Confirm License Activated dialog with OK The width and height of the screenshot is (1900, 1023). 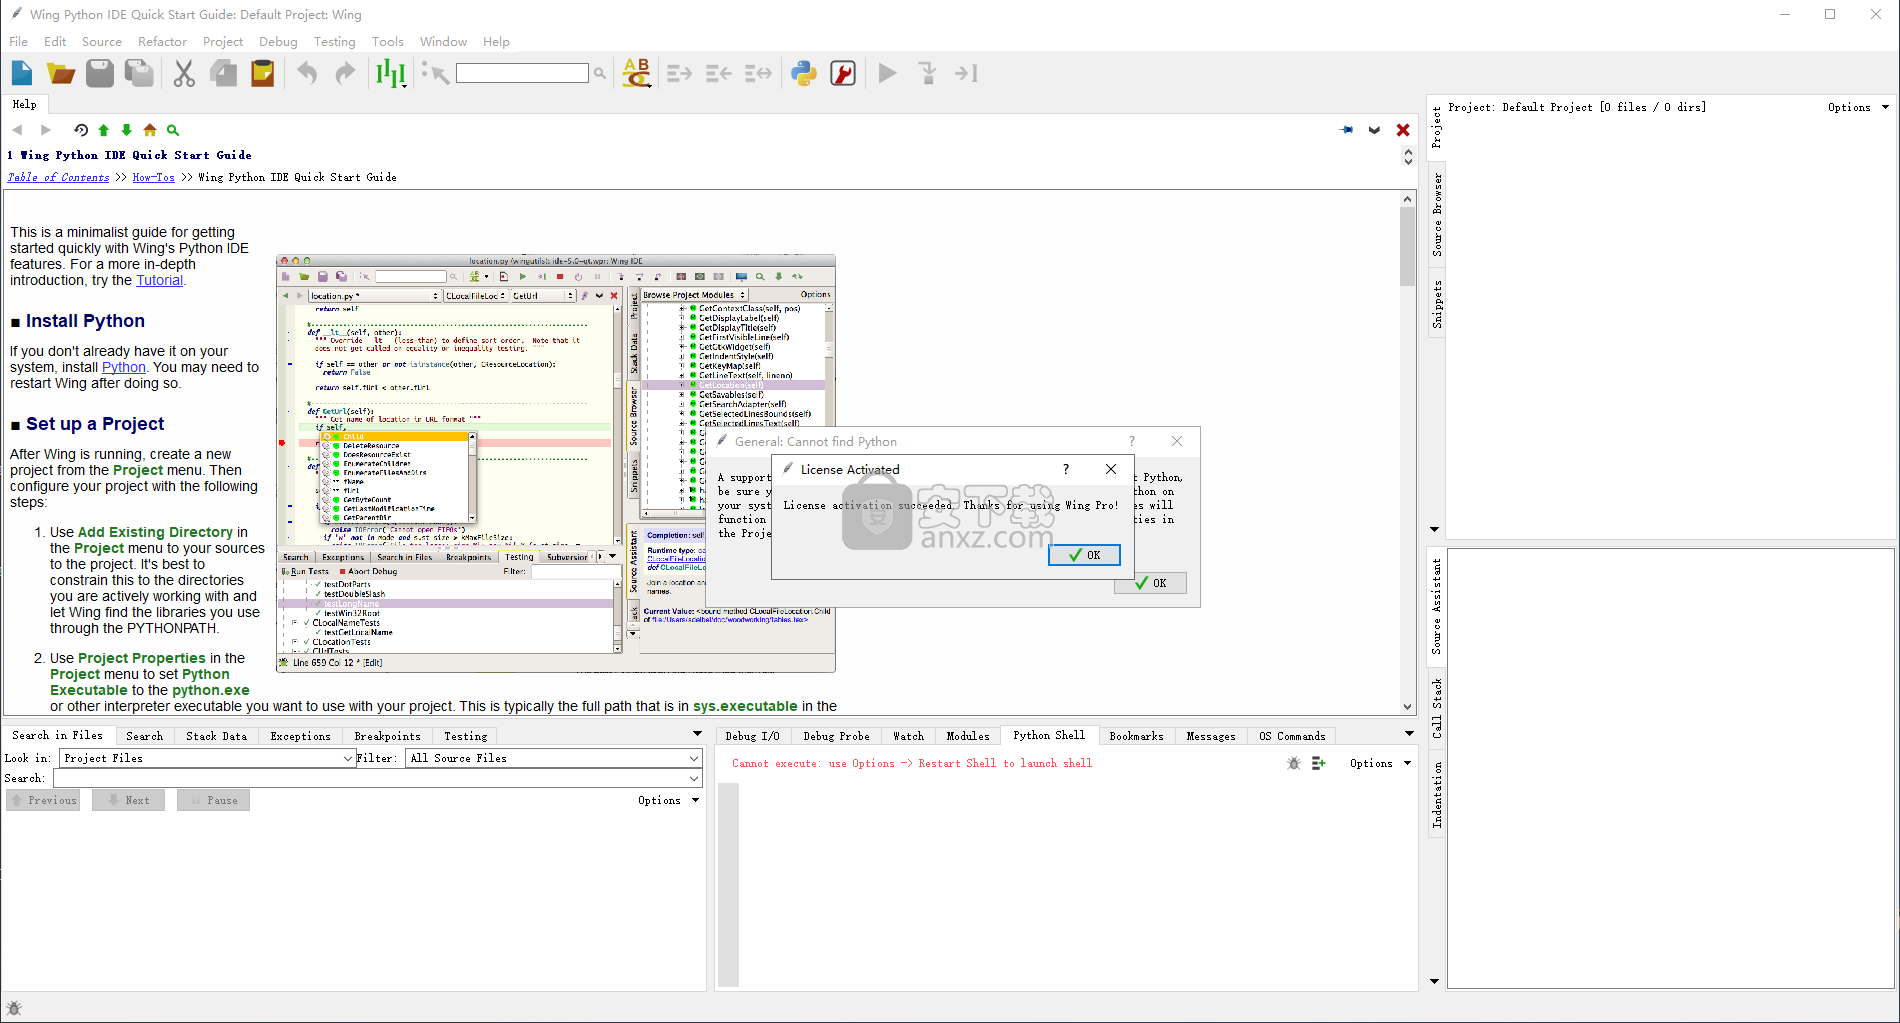tap(1084, 555)
